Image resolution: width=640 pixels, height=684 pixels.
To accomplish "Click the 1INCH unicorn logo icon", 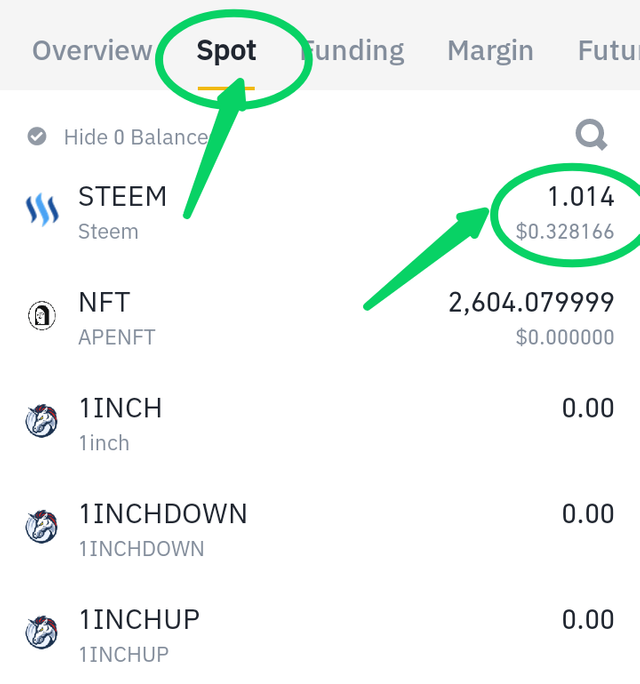I will (41, 423).
